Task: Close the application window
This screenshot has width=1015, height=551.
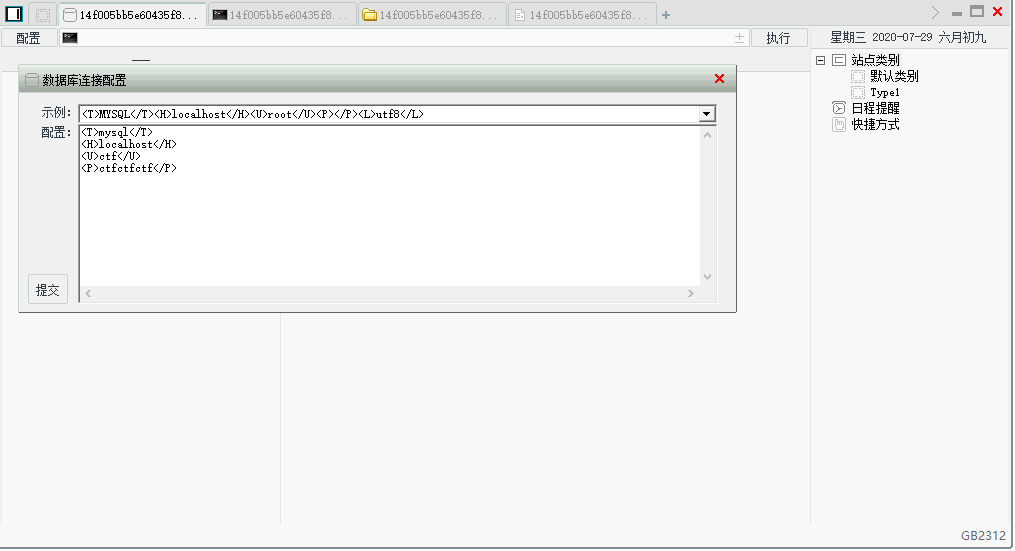Action: (998, 12)
